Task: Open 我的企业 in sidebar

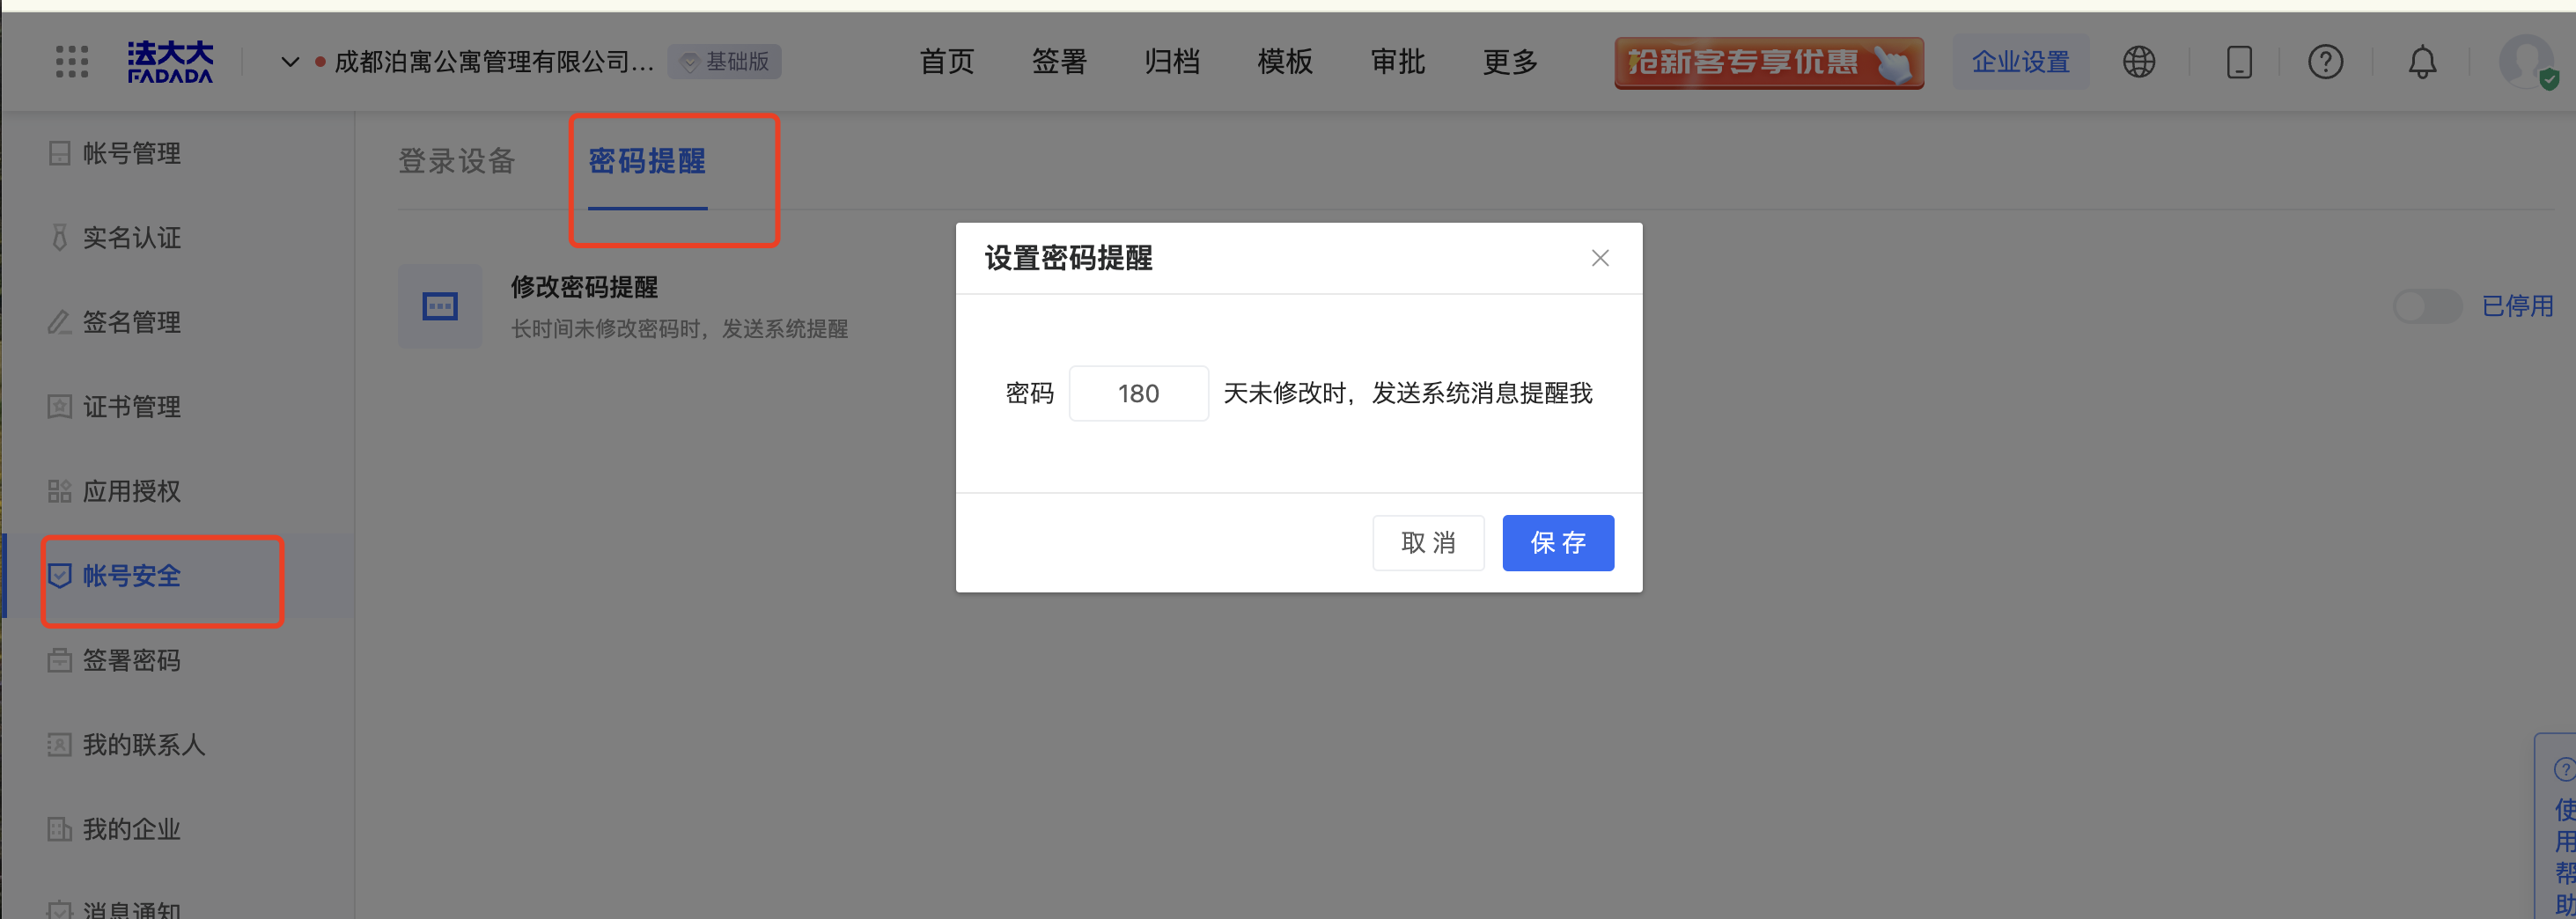Action: click(x=131, y=829)
